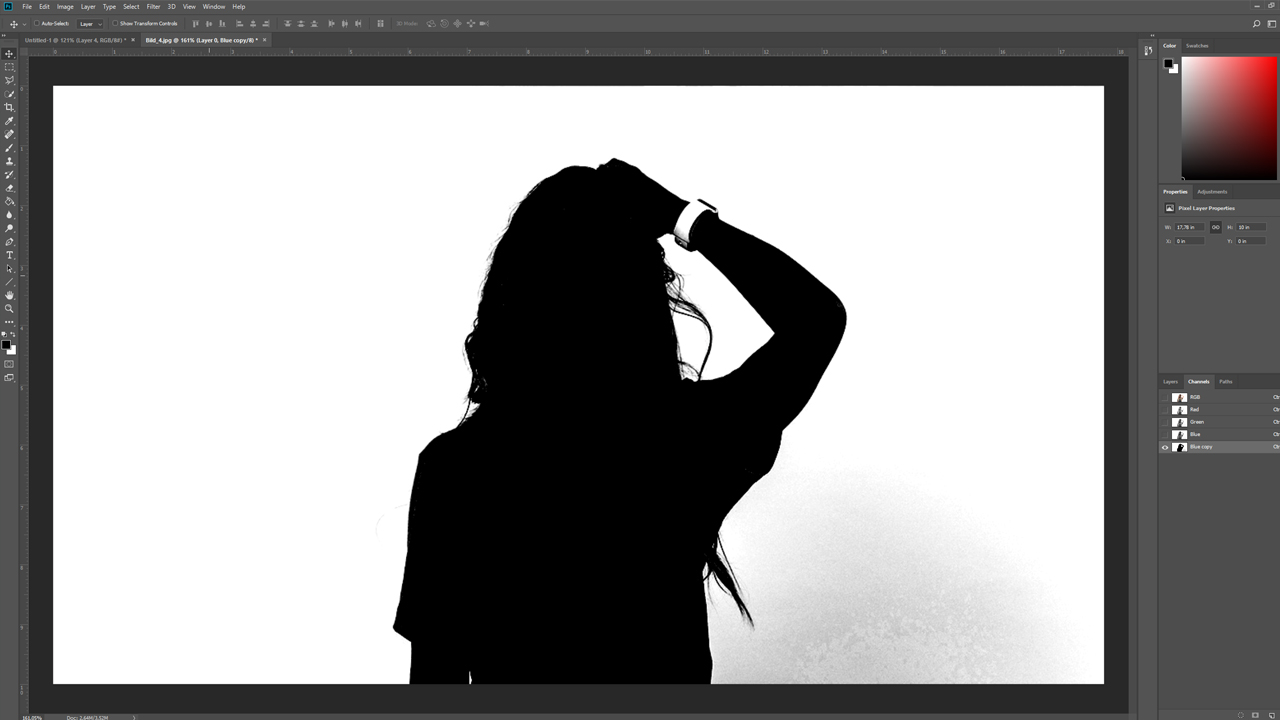Open the Auto-Select Layer dropdown

pos(90,23)
